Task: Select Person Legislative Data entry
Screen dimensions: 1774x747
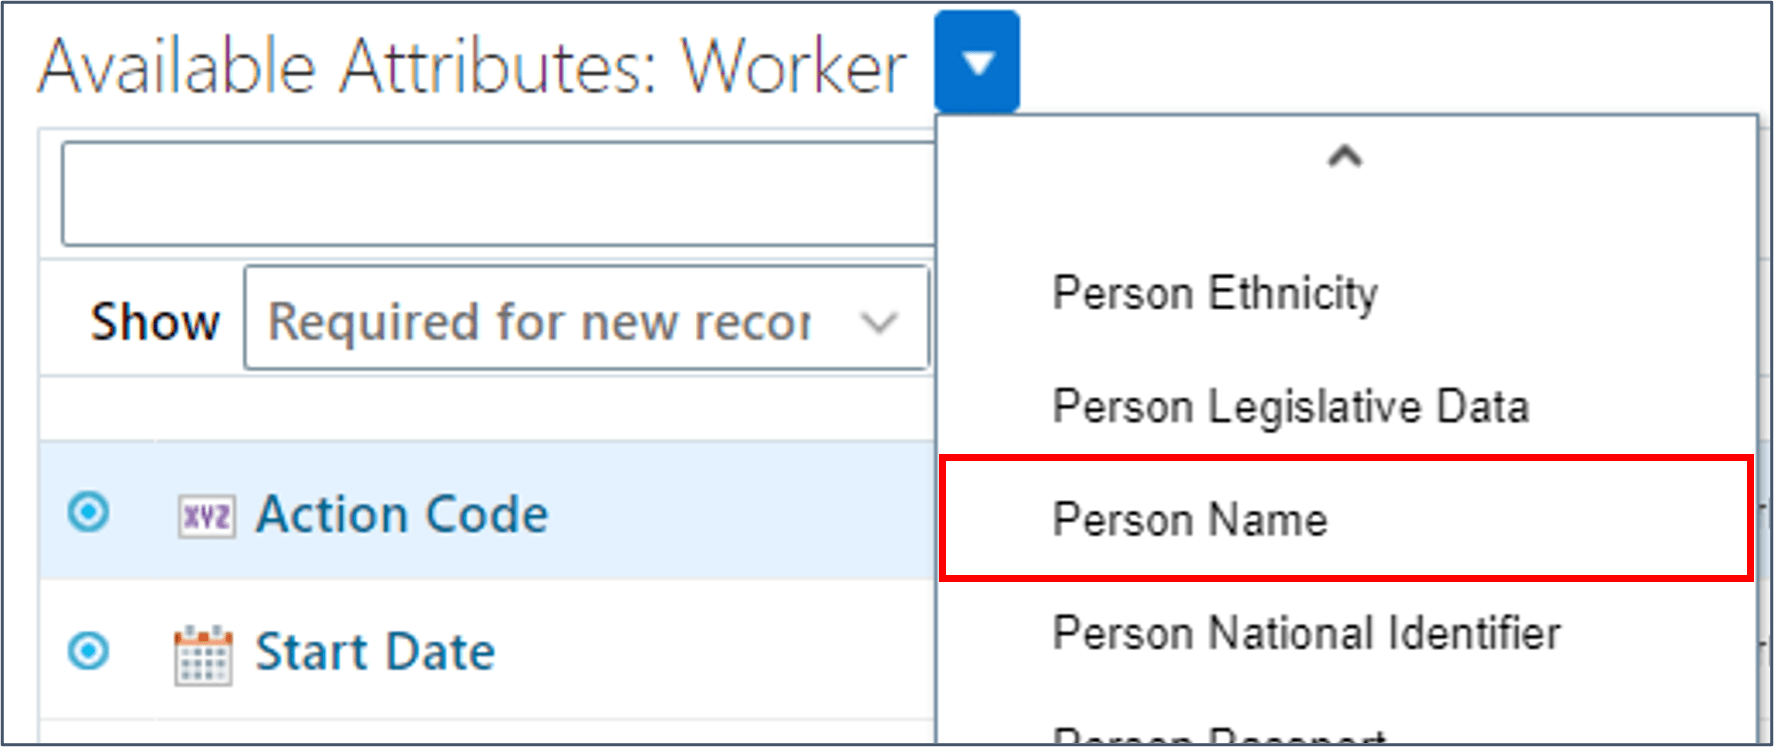Action: 1290,406
